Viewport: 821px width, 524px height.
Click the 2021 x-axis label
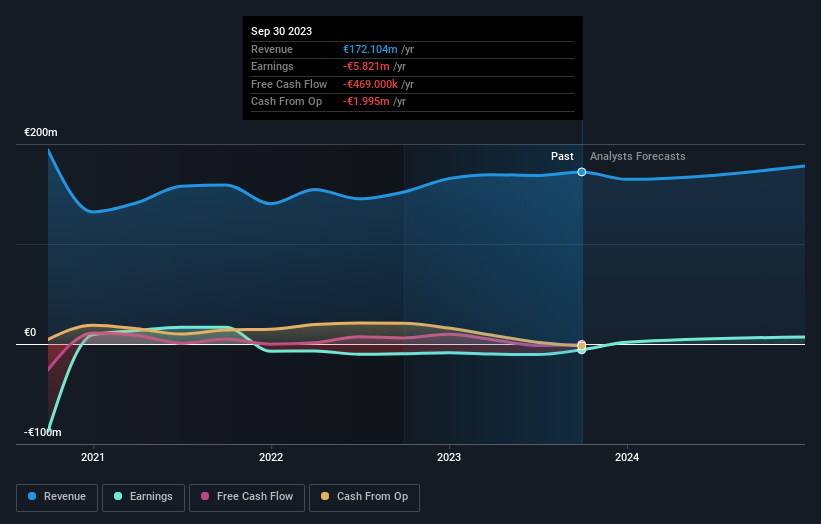click(93, 458)
